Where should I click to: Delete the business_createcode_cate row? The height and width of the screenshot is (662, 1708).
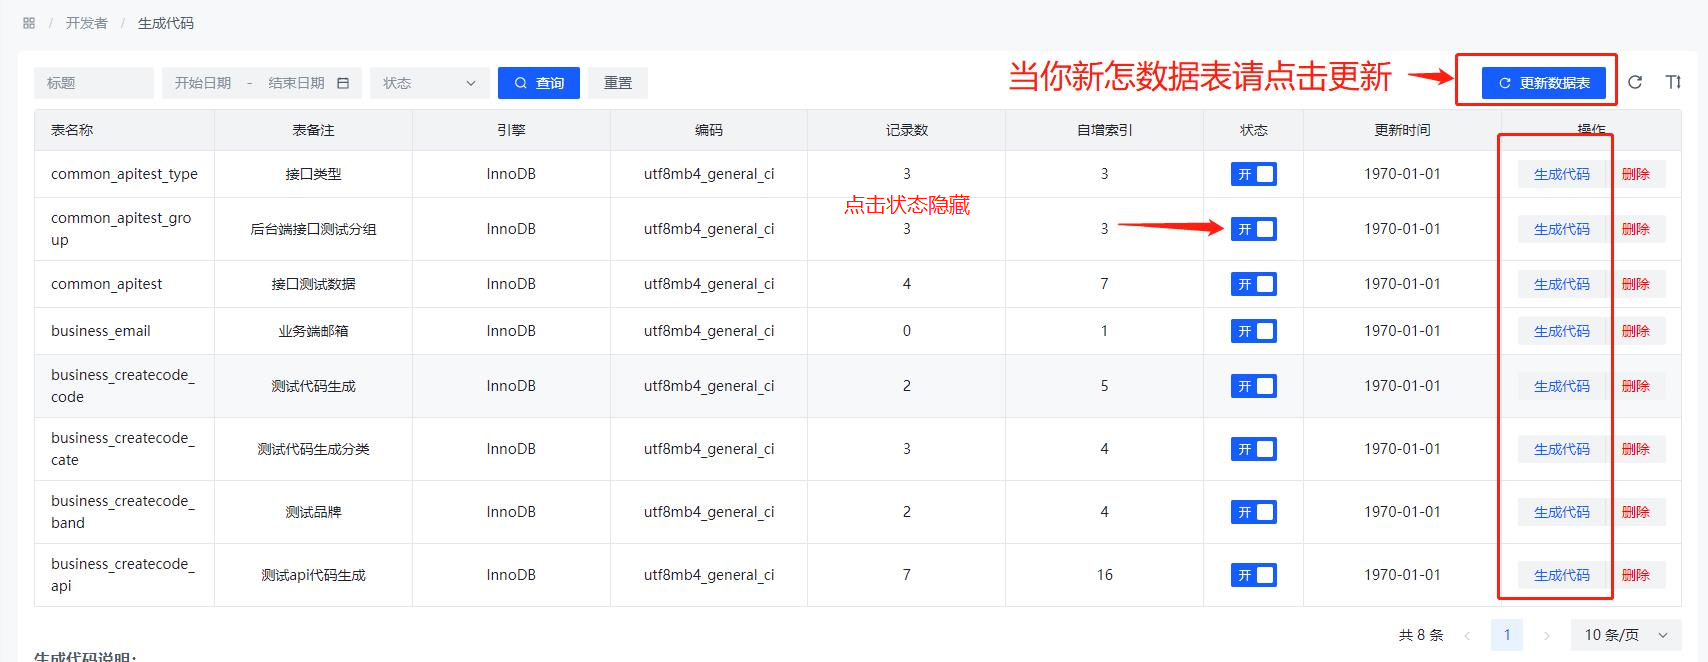[x=1636, y=449]
